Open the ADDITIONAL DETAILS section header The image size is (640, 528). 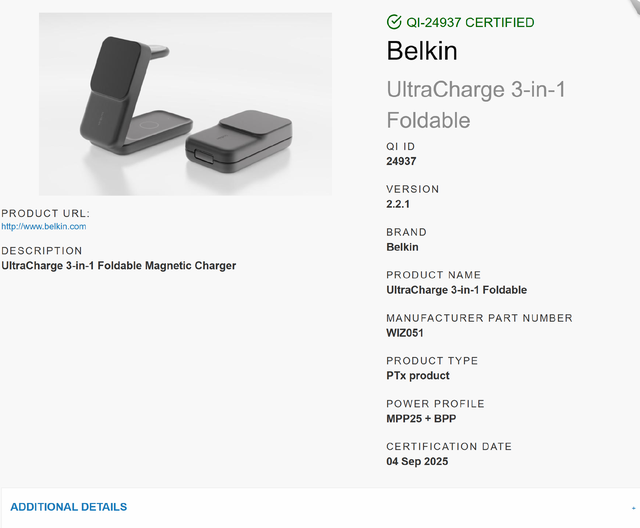coord(69,507)
